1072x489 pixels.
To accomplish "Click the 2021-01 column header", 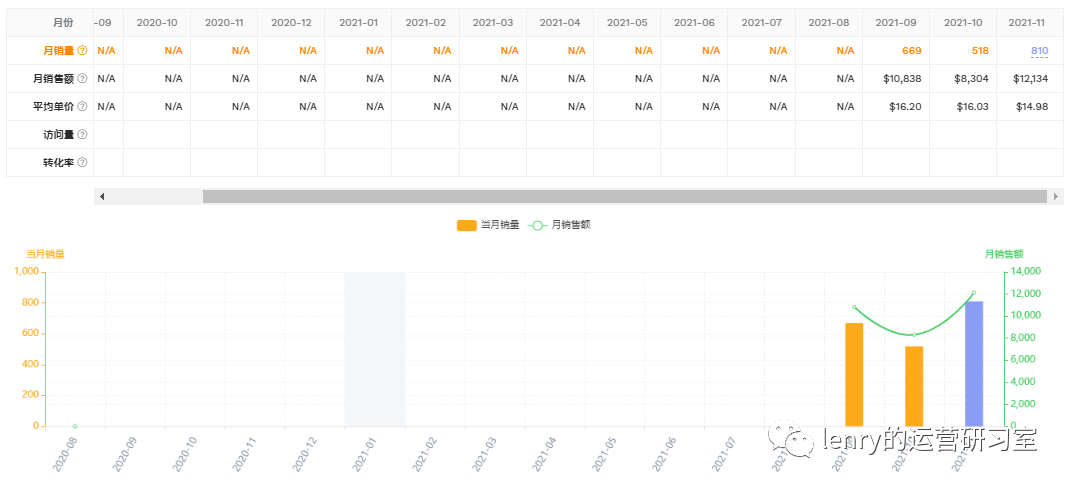I will point(358,23).
